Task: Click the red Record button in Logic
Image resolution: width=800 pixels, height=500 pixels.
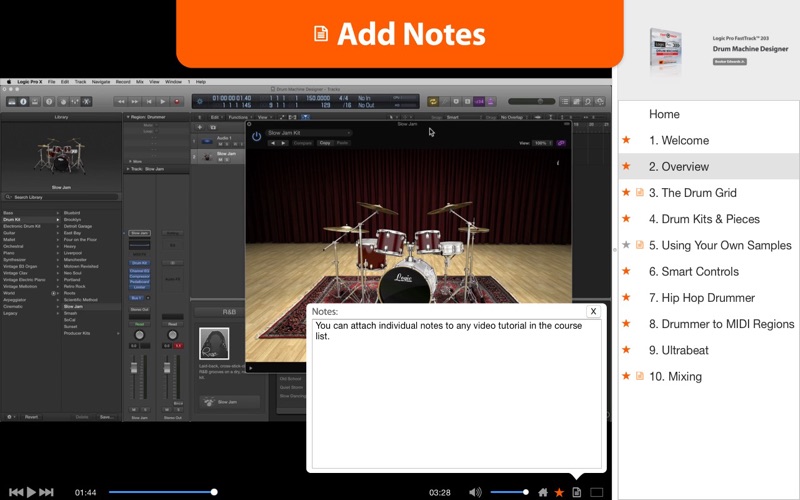Action: (177, 102)
